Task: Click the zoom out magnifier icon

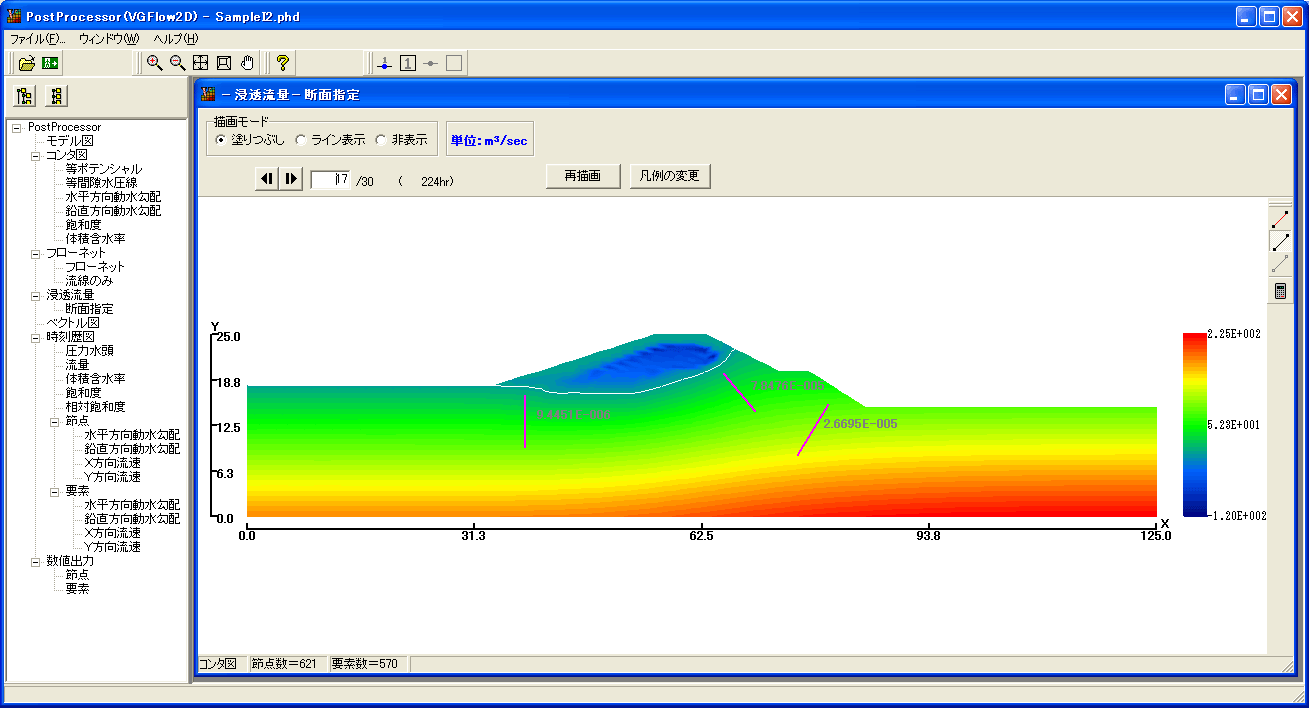Action: (x=177, y=63)
